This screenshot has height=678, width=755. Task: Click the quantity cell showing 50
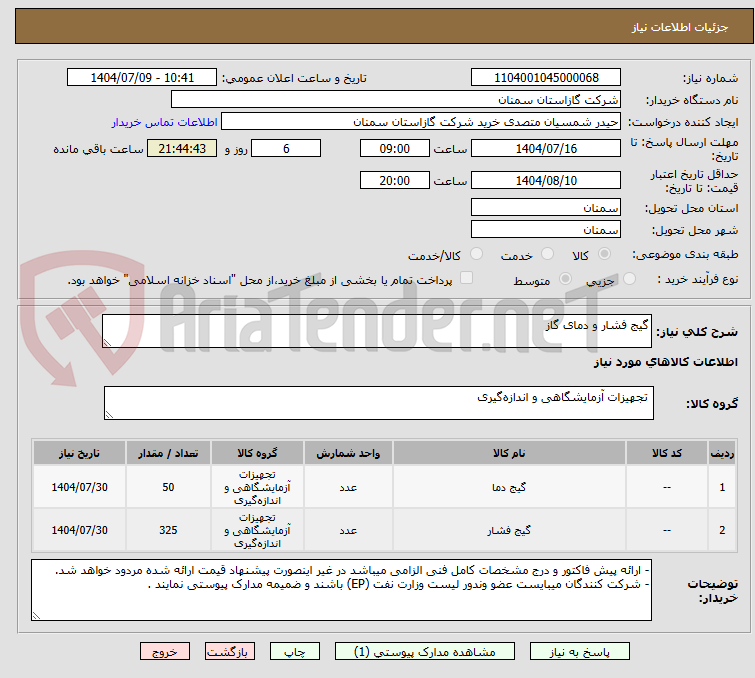(168, 487)
